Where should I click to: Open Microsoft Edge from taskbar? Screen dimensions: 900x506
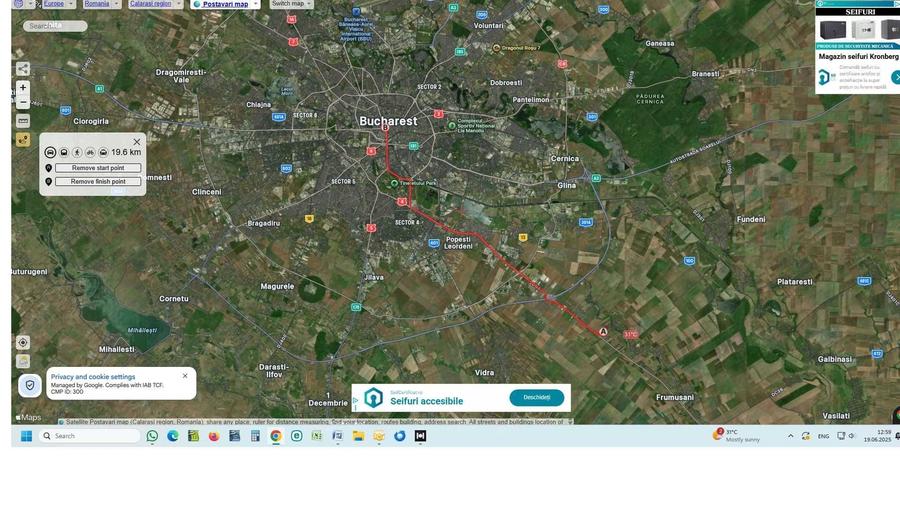pyautogui.click(x=173, y=436)
